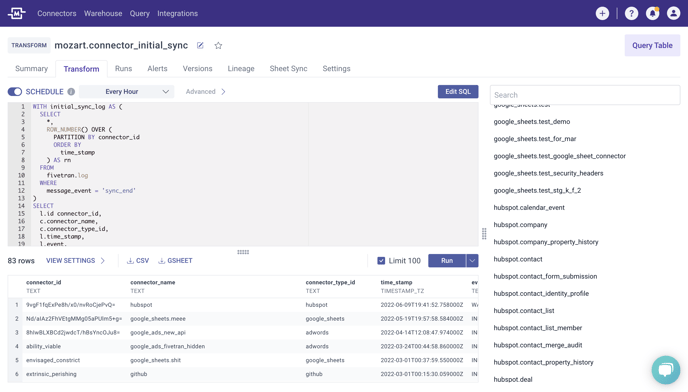This screenshot has height=392, width=688.
Task: Run the query with Run button
Action: tap(447, 260)
